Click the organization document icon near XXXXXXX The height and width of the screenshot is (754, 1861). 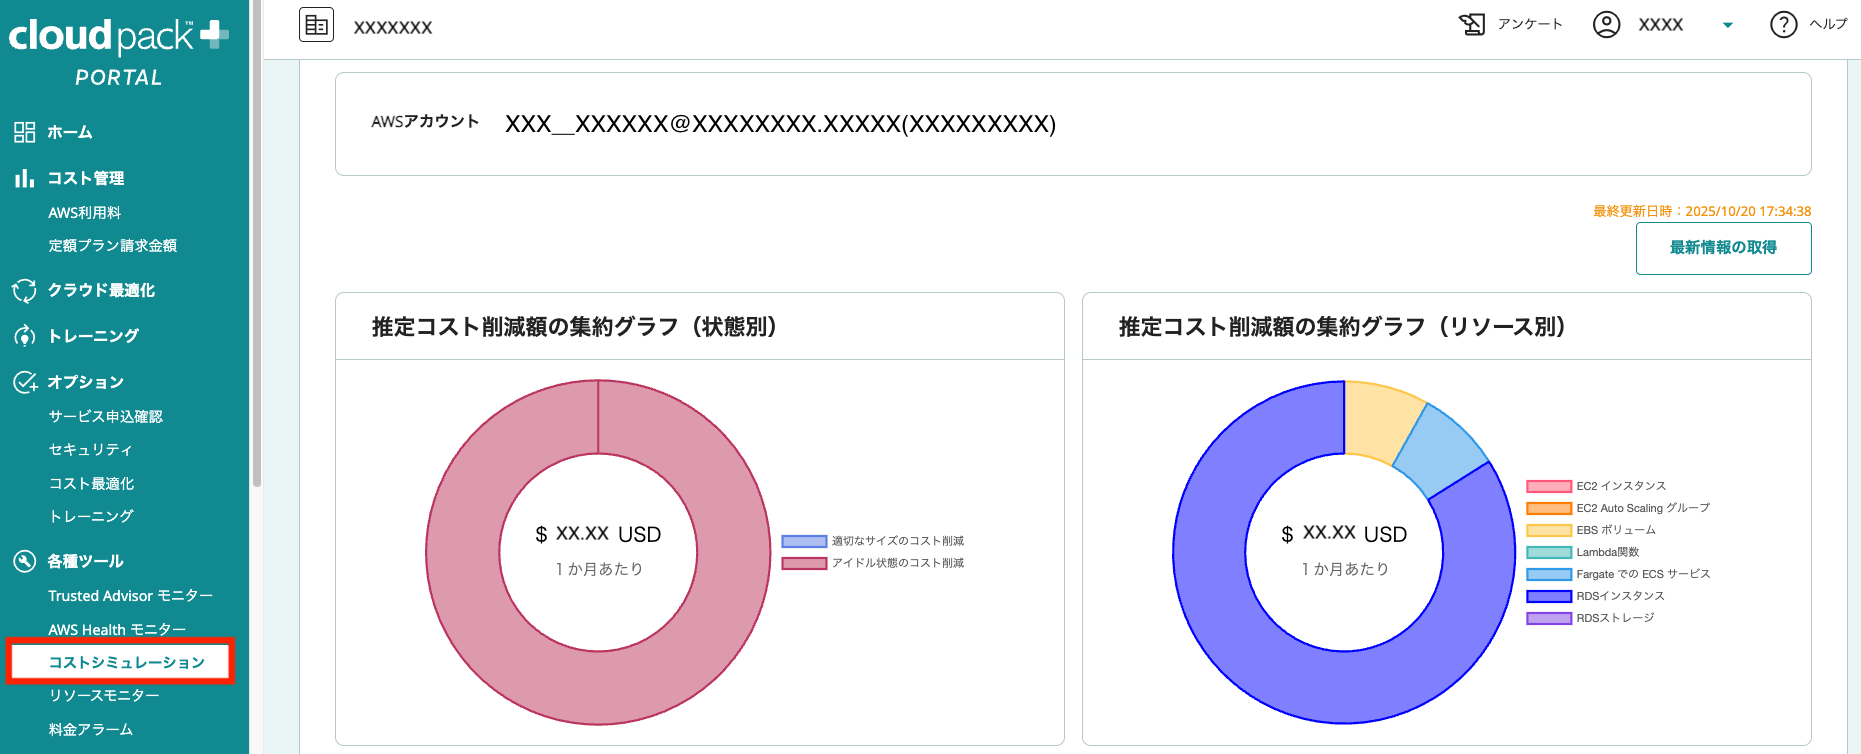coord(316,25)
